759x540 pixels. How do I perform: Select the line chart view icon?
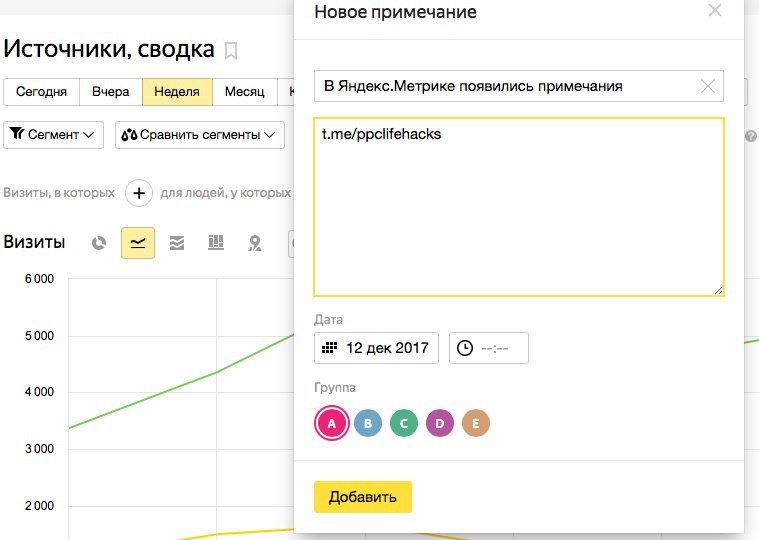click(138, 243)
